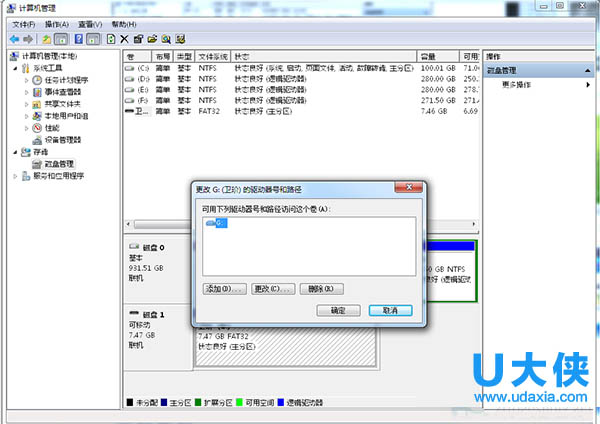
Task: Select 本地用户和组 tree node
Action: [67, 116]
